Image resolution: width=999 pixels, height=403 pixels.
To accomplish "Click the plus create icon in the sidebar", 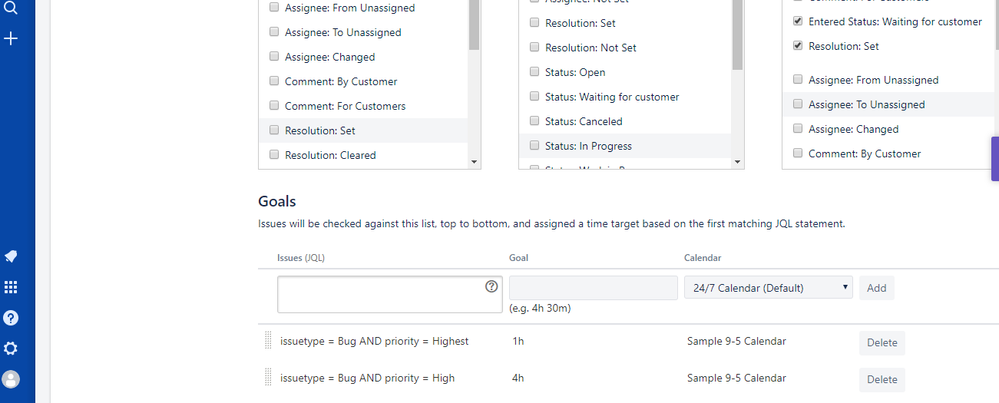I will (11, 39).
